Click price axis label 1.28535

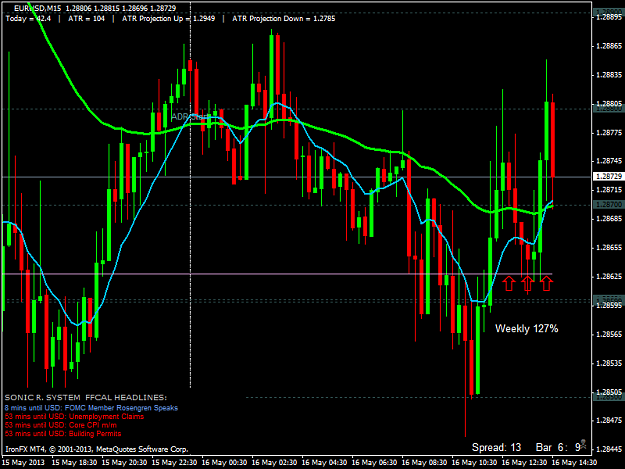pos(609,363)
